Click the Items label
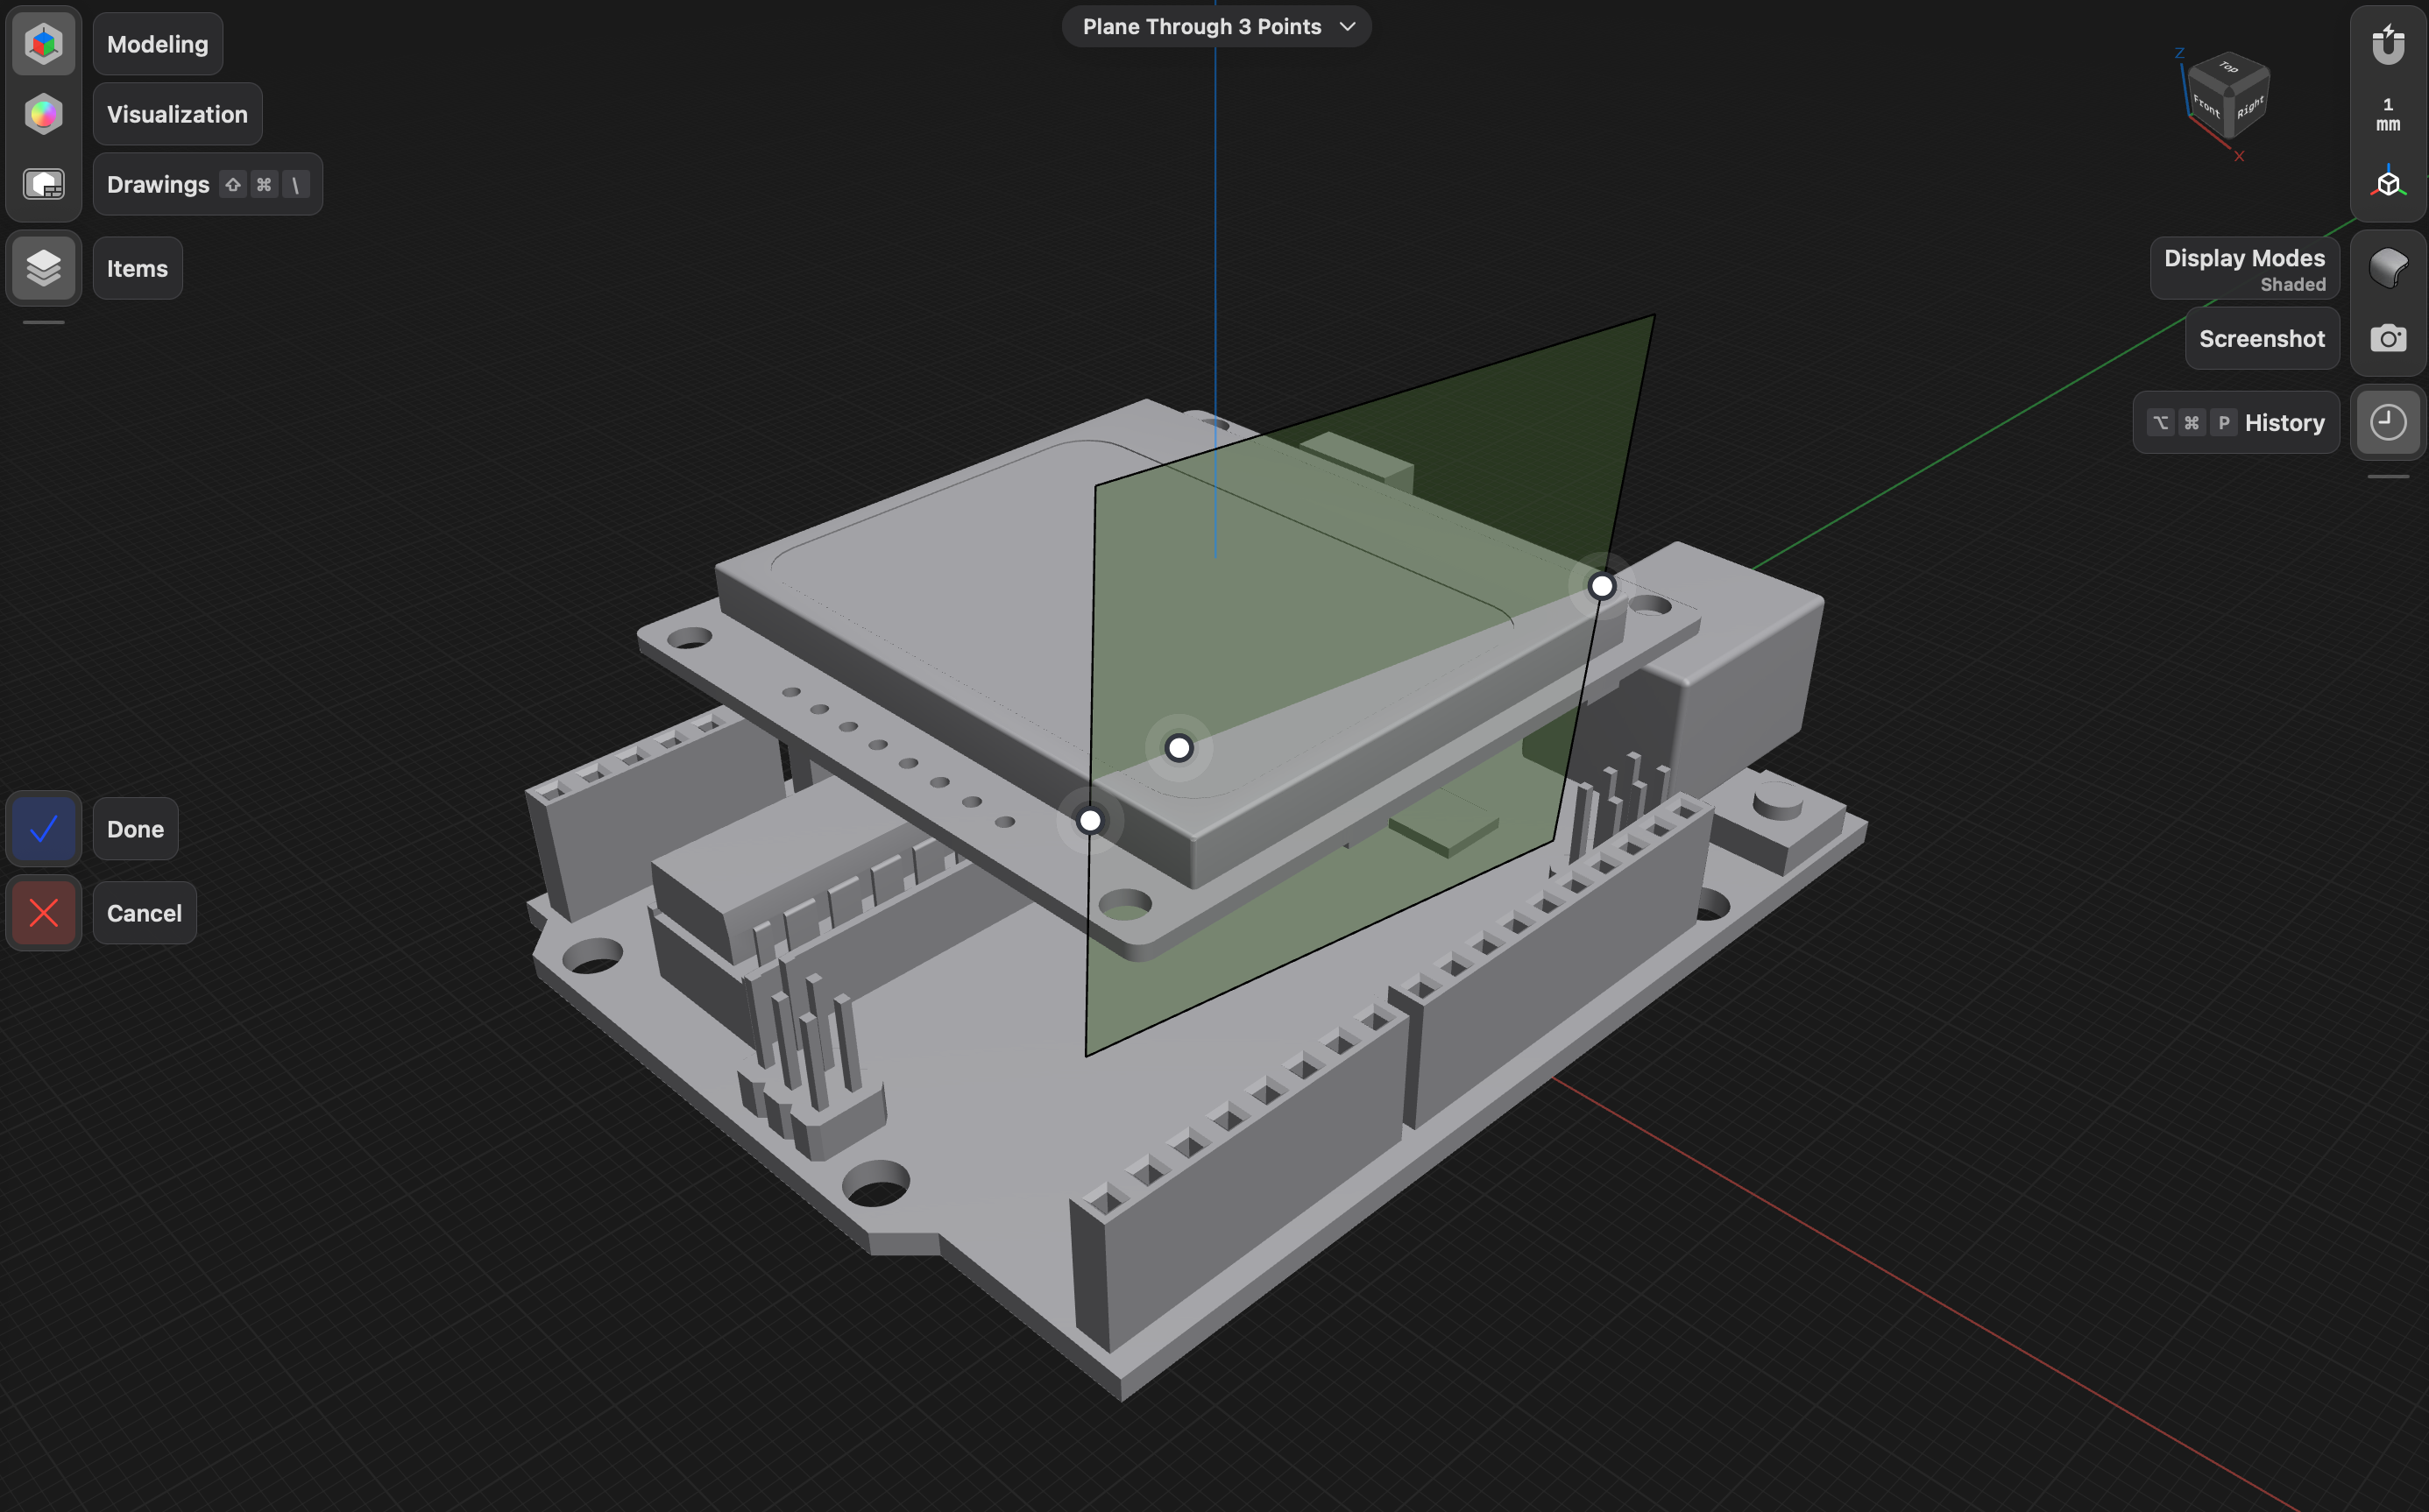The height and width of the screenshot is (1512, 2429). tap(138, 268)
